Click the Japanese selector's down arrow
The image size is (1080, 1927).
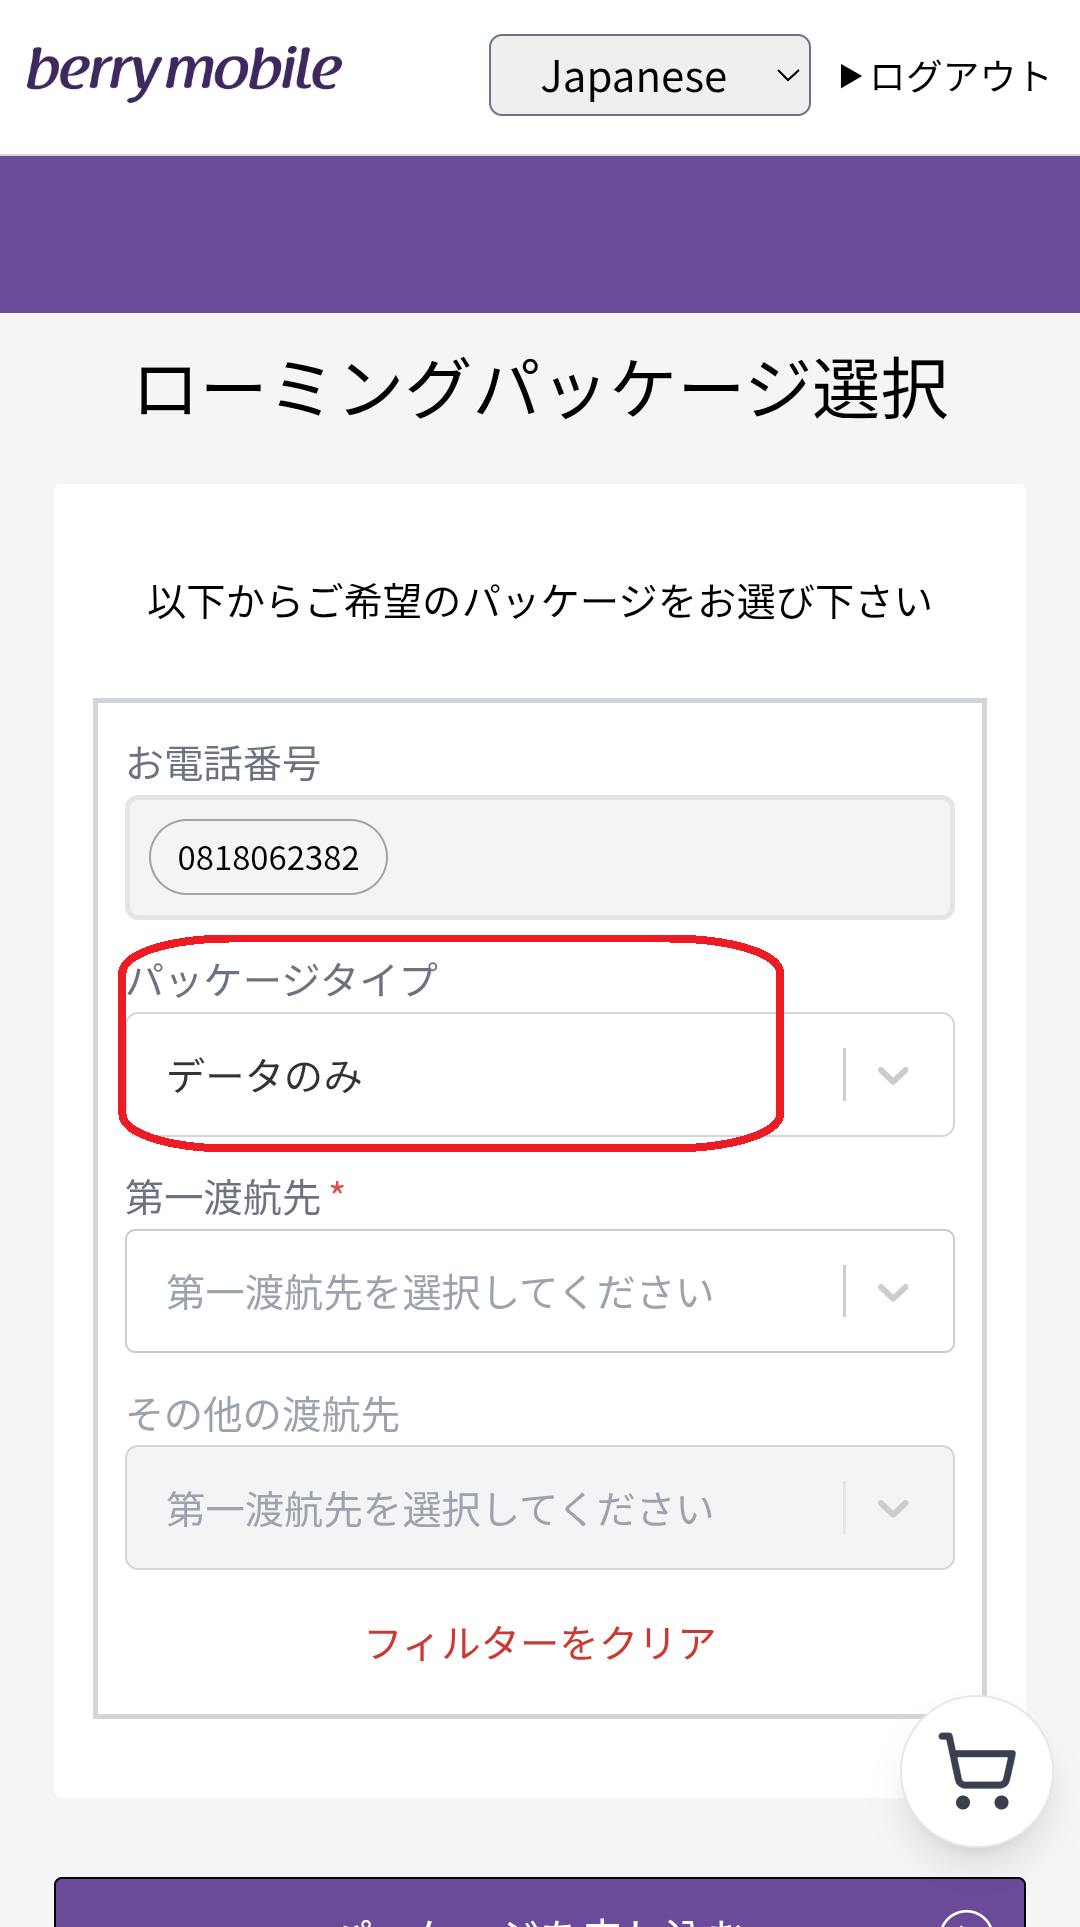(x=788, y=76)
